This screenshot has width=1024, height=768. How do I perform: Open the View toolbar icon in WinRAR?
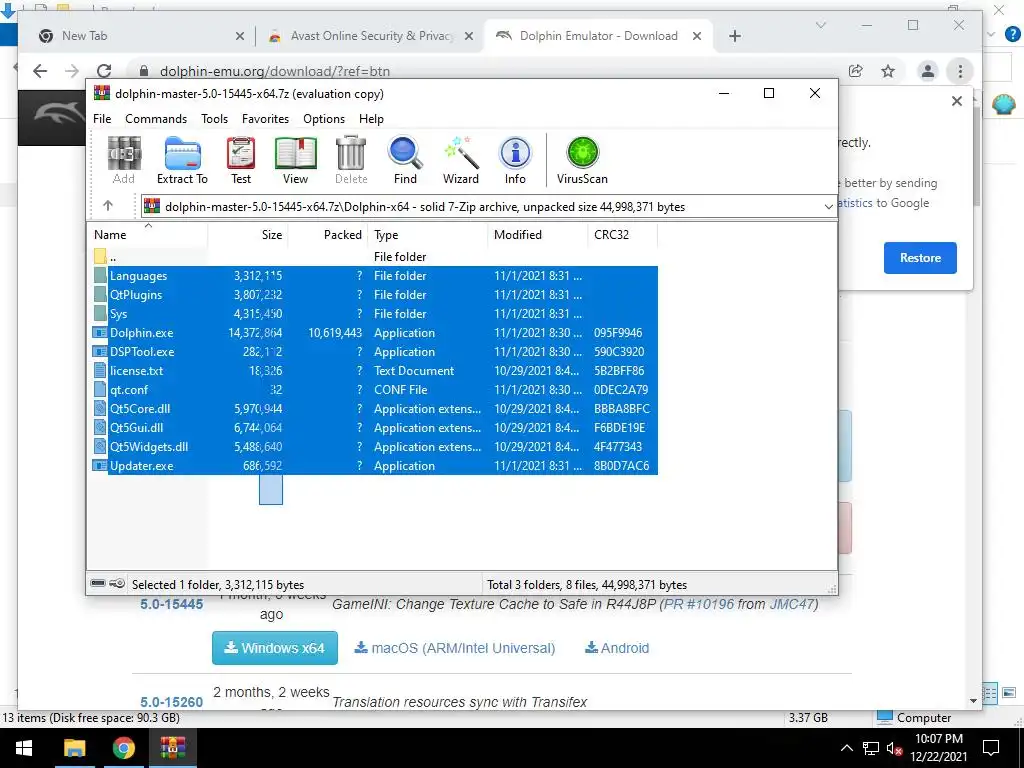pyautogui.click(x=295, y=160)
